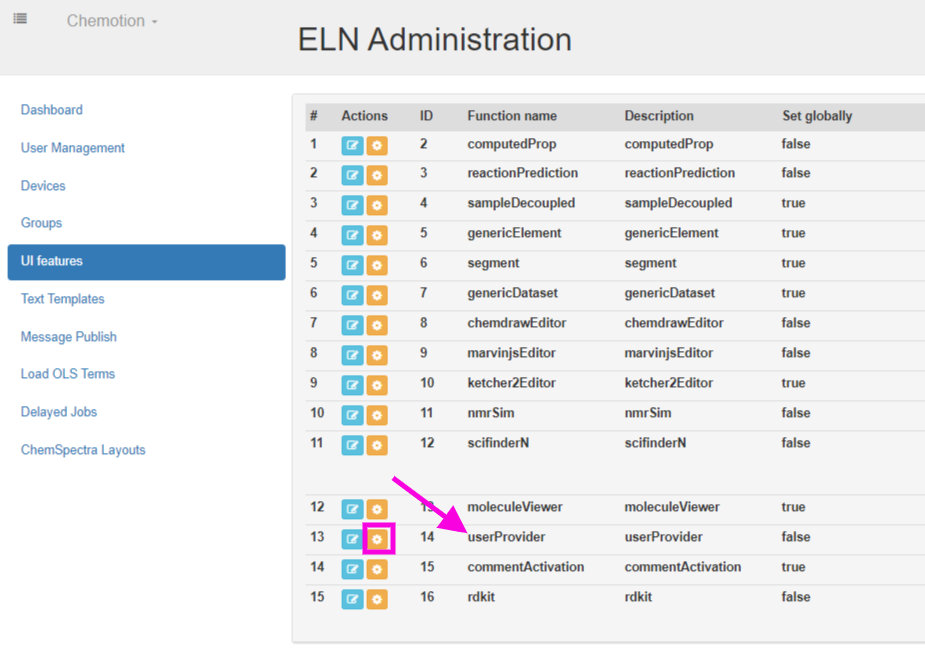The height and width of the screenshot is (654, 925).
Task: Edit the marvinjsEditor row
Action: point(352,355)
